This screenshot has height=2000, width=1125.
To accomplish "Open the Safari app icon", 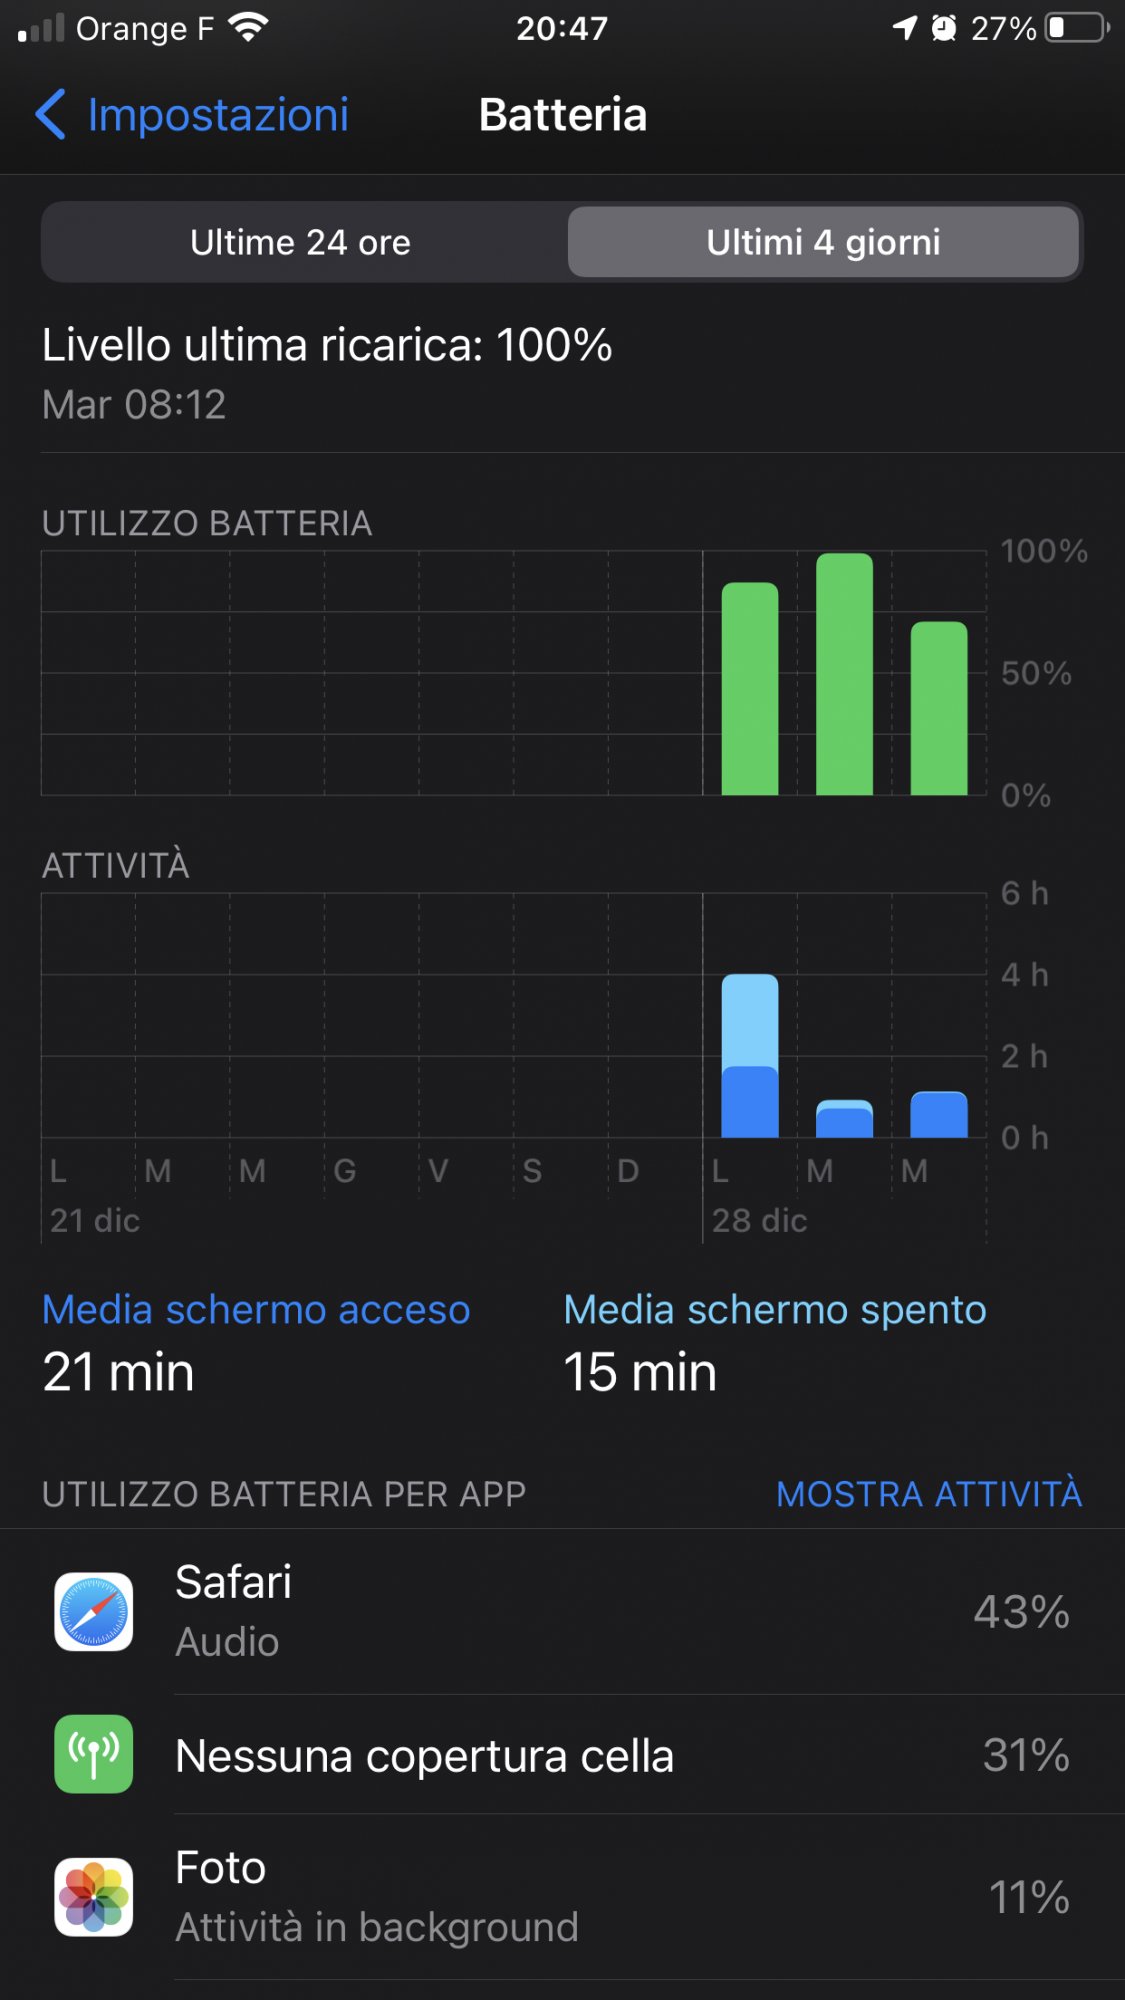I will [x=94, y=1611].
